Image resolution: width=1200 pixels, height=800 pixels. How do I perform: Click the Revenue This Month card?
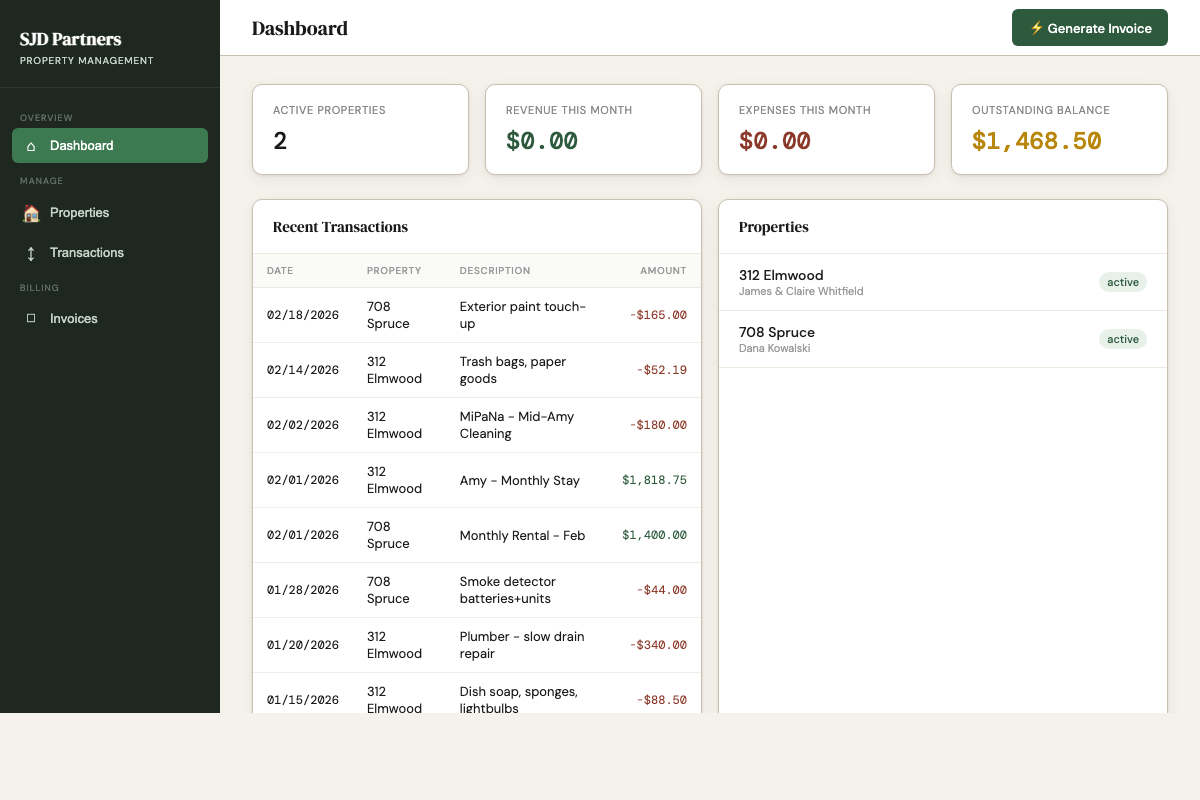click(593, 129)
